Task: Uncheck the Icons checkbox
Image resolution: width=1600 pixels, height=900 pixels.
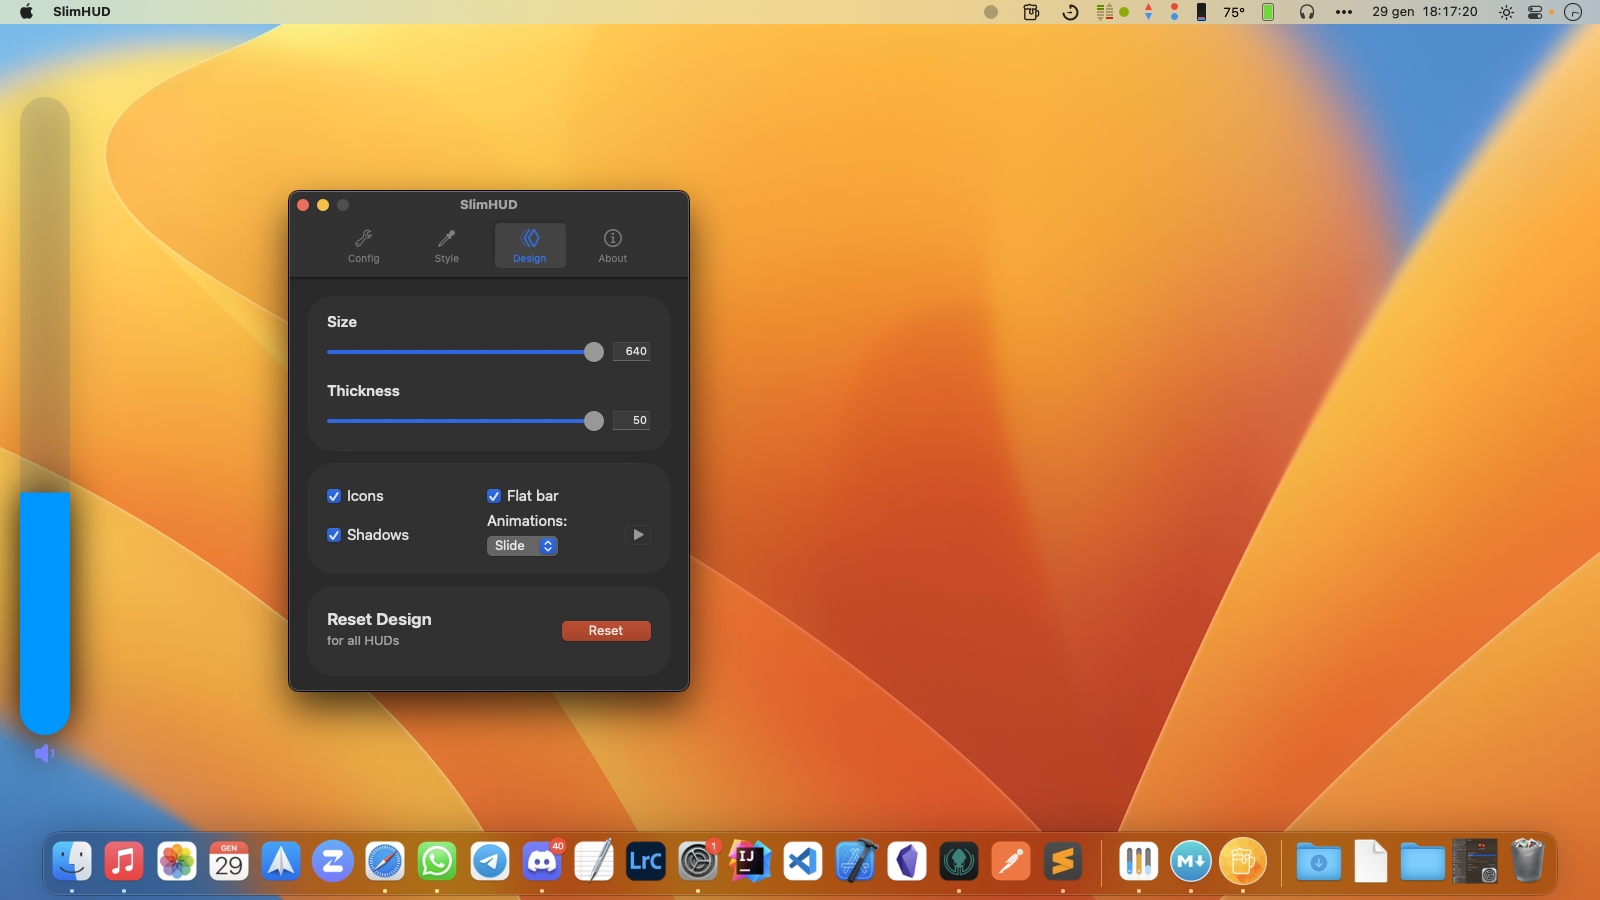Action: point(334,496)
